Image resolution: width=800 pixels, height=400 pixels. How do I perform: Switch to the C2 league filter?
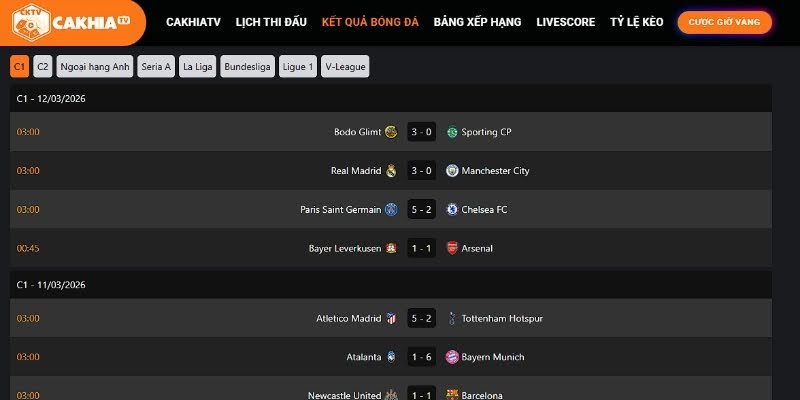pyautogui.click(x=42, y=67)
